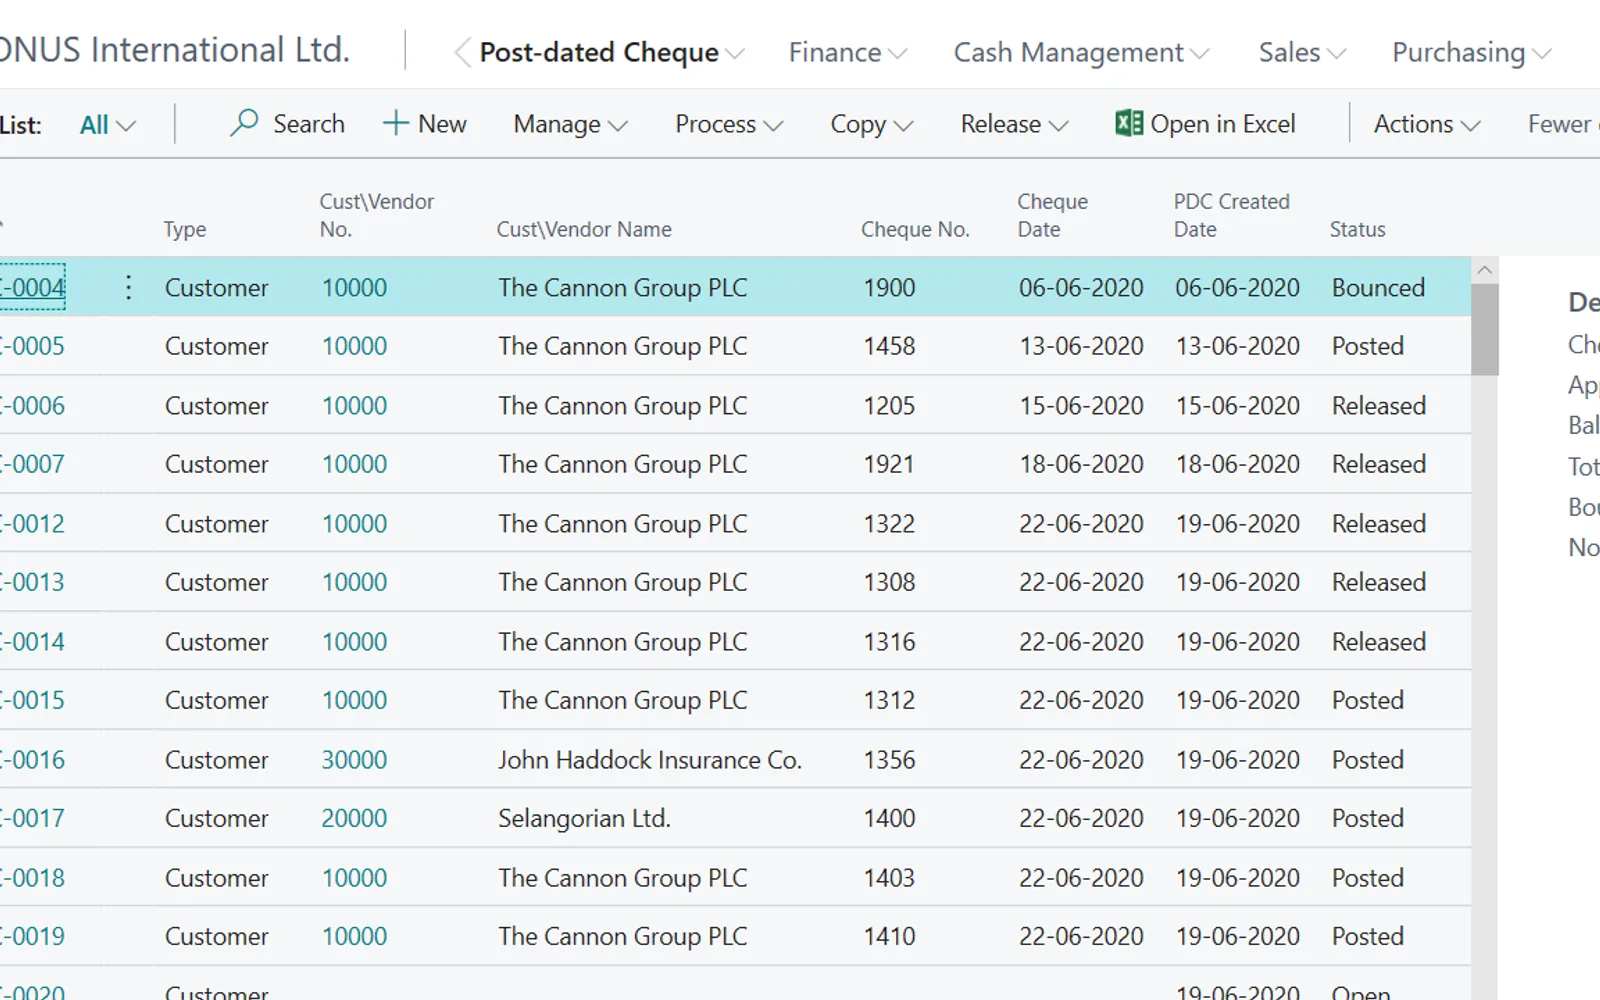Open document link ending -0019

pyautogui.click(x=32, y=936)
